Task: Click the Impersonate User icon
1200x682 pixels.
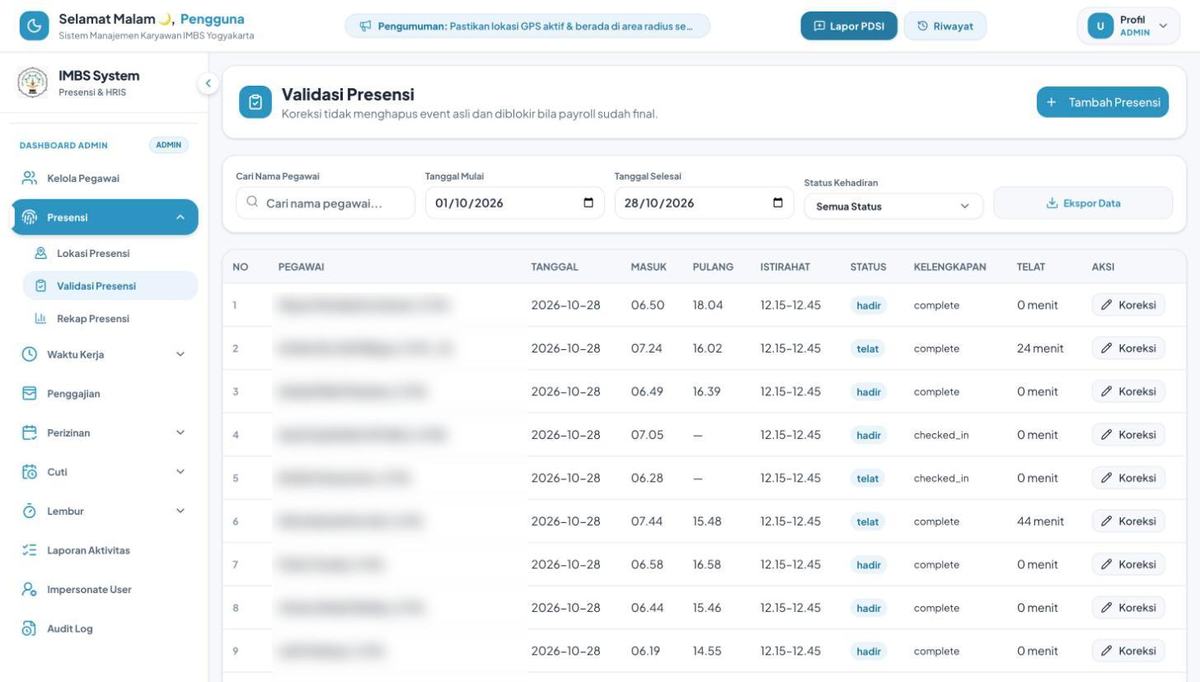Action: 30,589
